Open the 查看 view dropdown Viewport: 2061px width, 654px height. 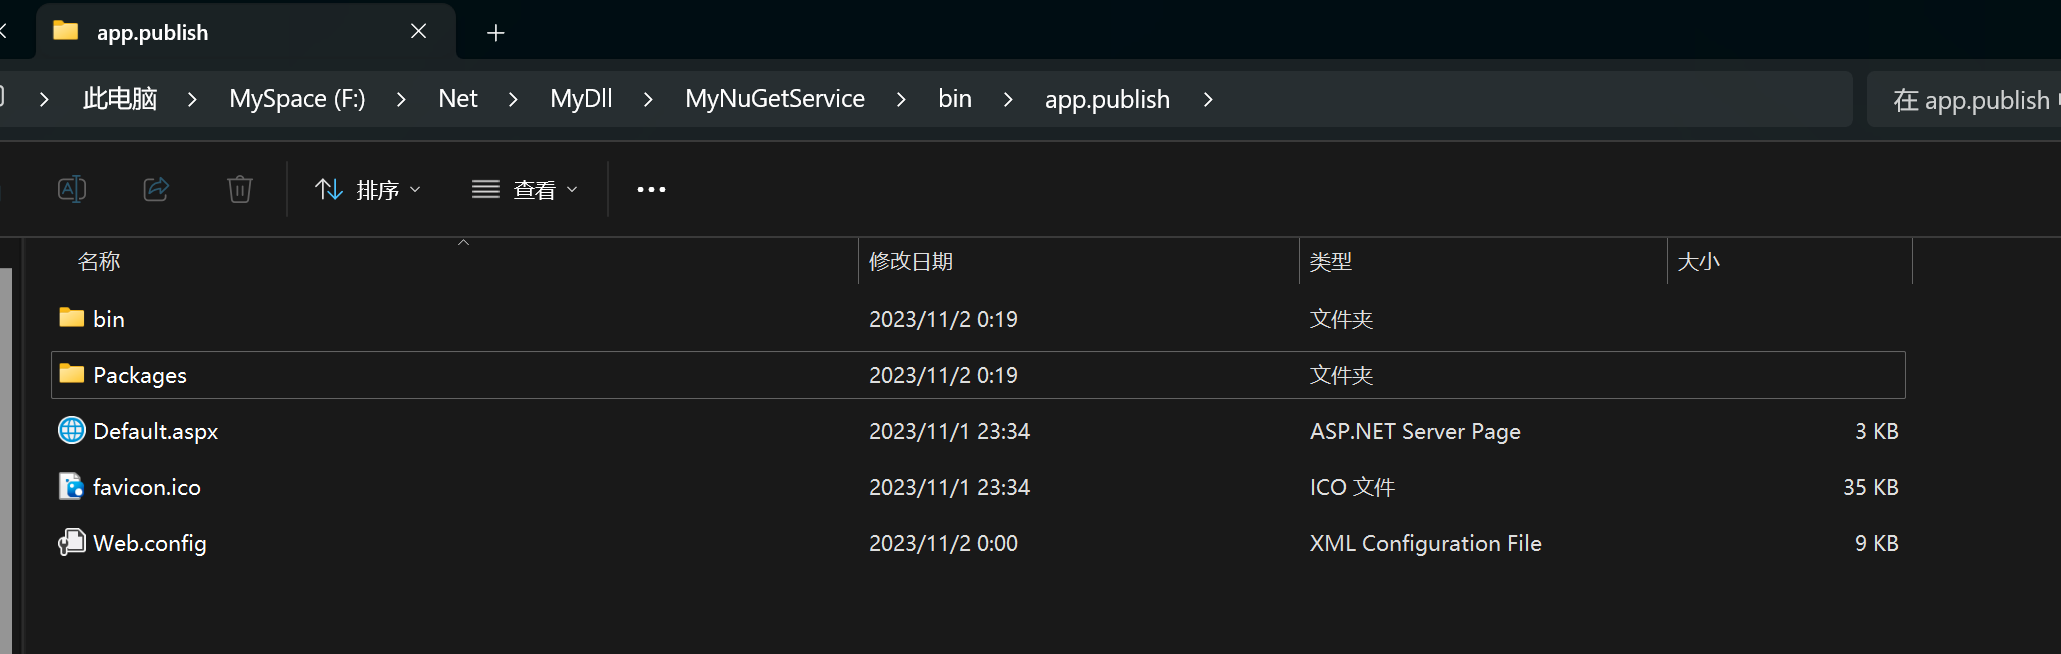tap(525, 189)
